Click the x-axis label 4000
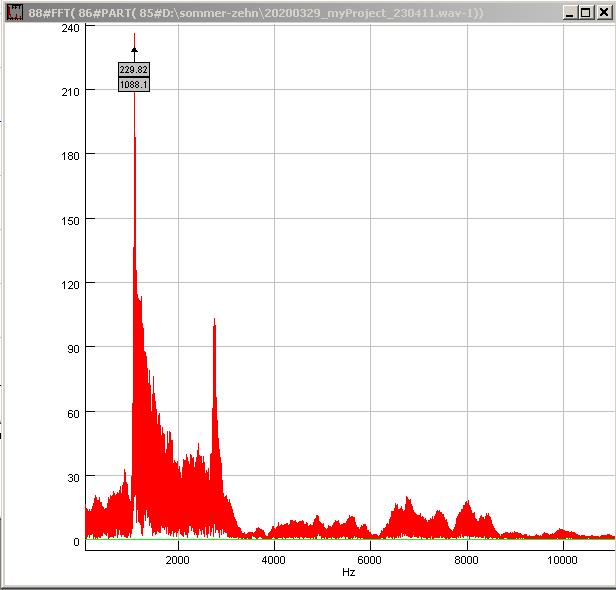 point(273,560)
